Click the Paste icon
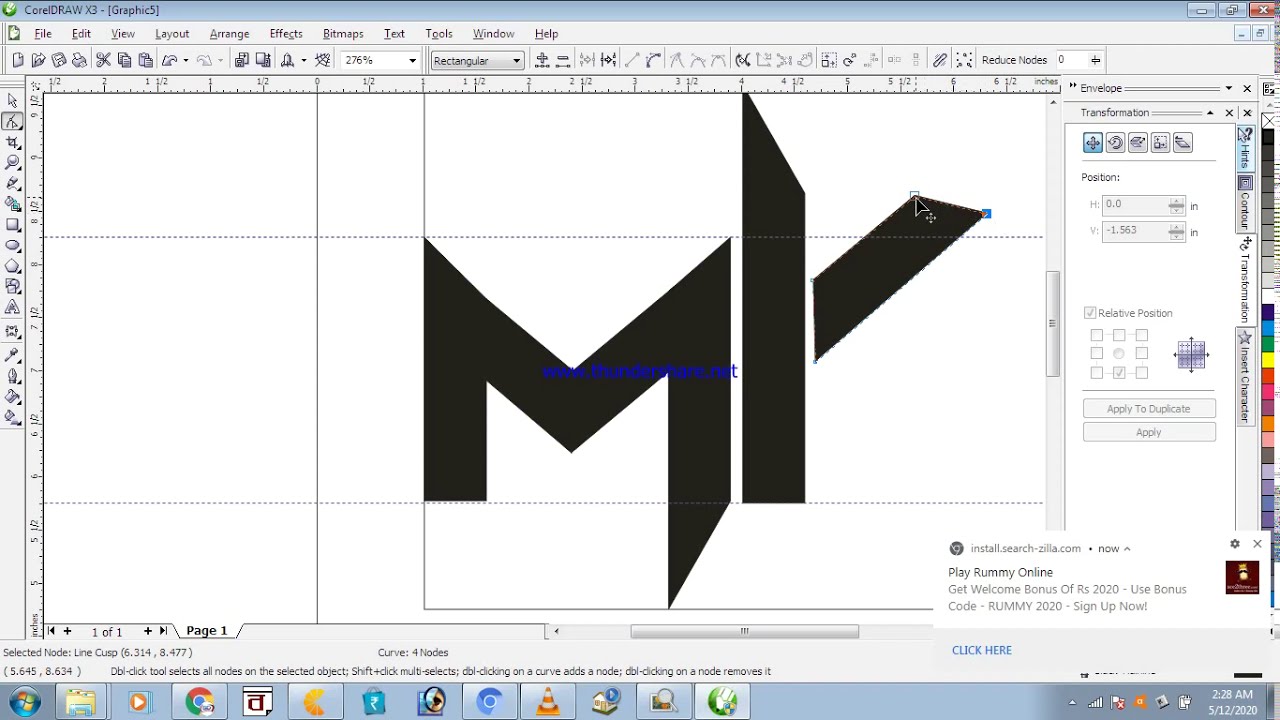The image size is (1280, 720). 145,60
